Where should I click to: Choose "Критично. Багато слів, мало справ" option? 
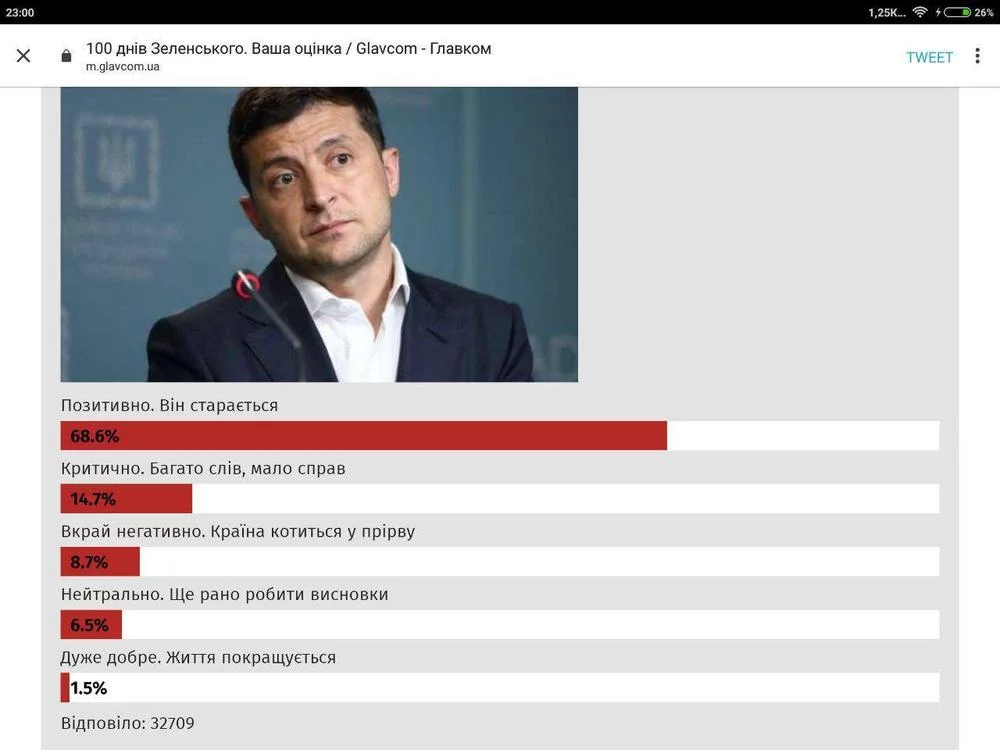pyautogui.click(x=203, y=468)
